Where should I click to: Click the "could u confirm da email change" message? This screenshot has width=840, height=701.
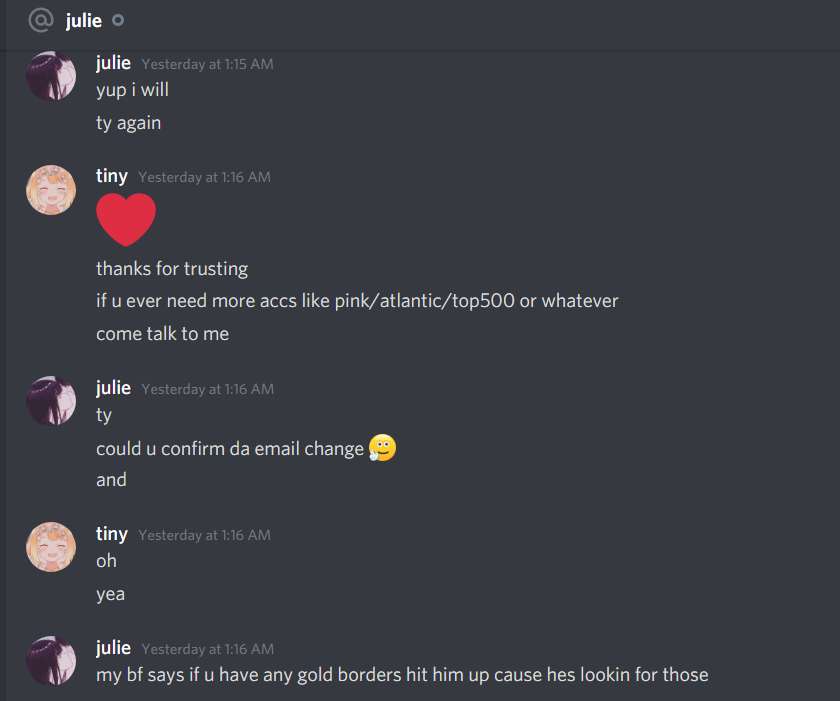tap(230, 448)
